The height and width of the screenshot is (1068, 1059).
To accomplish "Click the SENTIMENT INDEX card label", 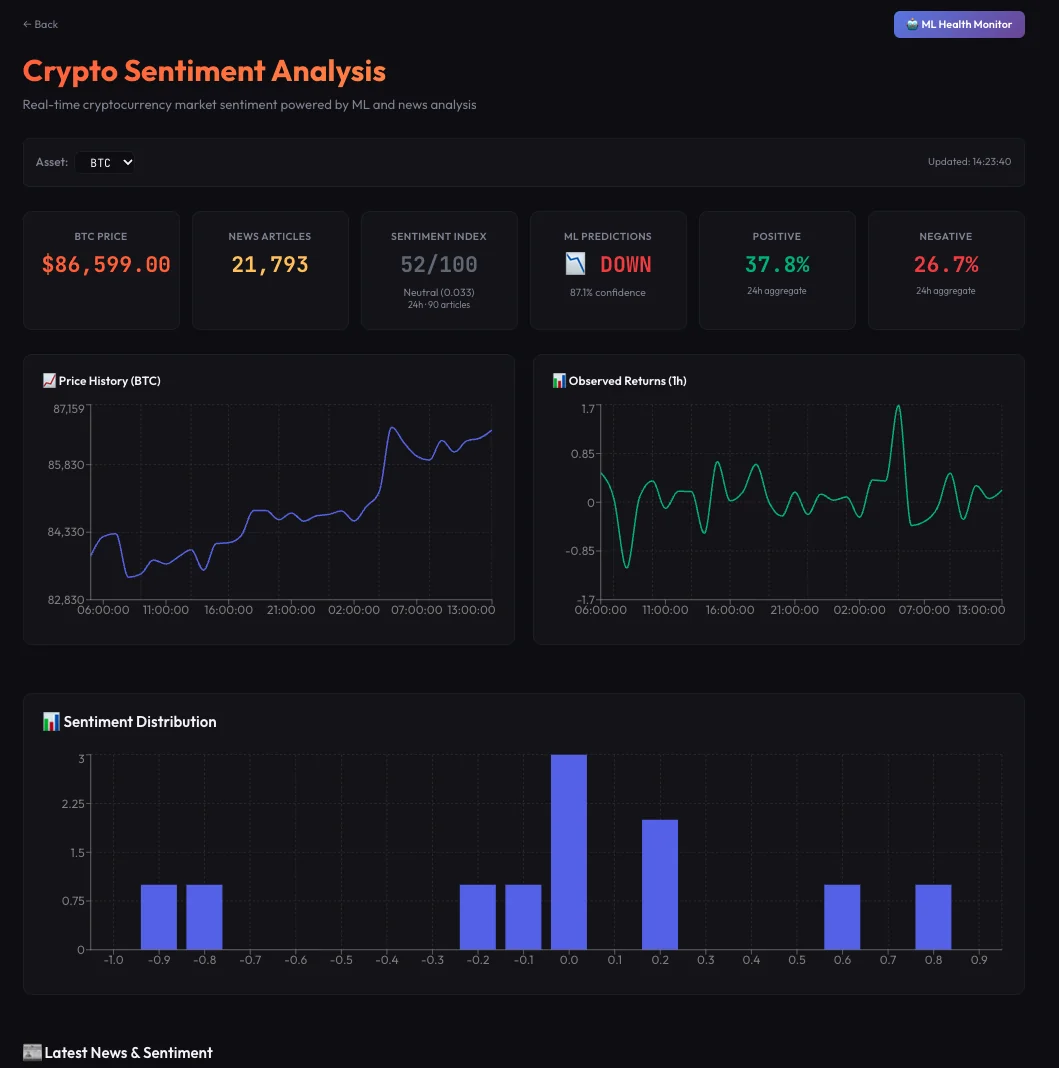I will (439, 236).
